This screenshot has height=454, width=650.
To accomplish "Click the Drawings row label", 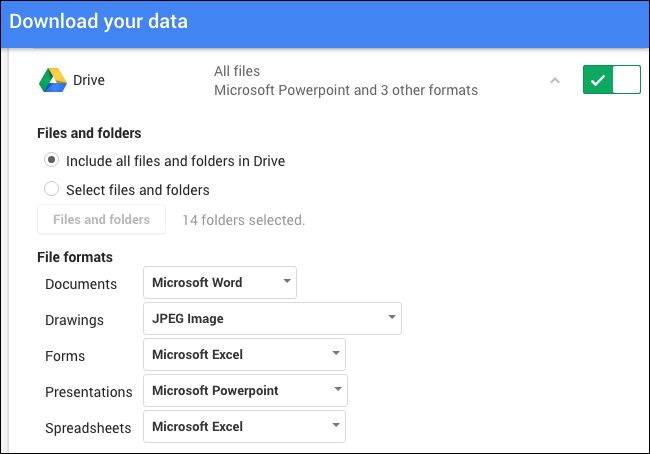I will tap(74, 320).
